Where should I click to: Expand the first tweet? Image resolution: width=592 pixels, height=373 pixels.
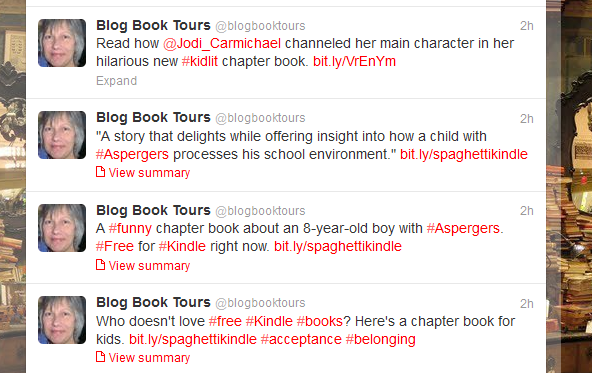point(116,81)
